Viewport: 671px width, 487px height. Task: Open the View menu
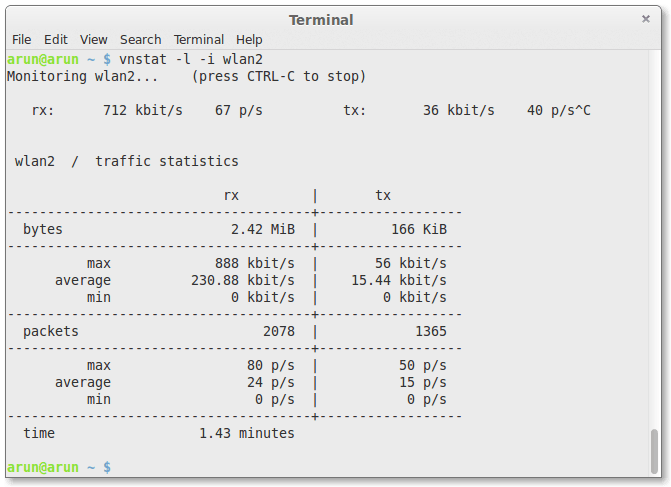(94, 39)
